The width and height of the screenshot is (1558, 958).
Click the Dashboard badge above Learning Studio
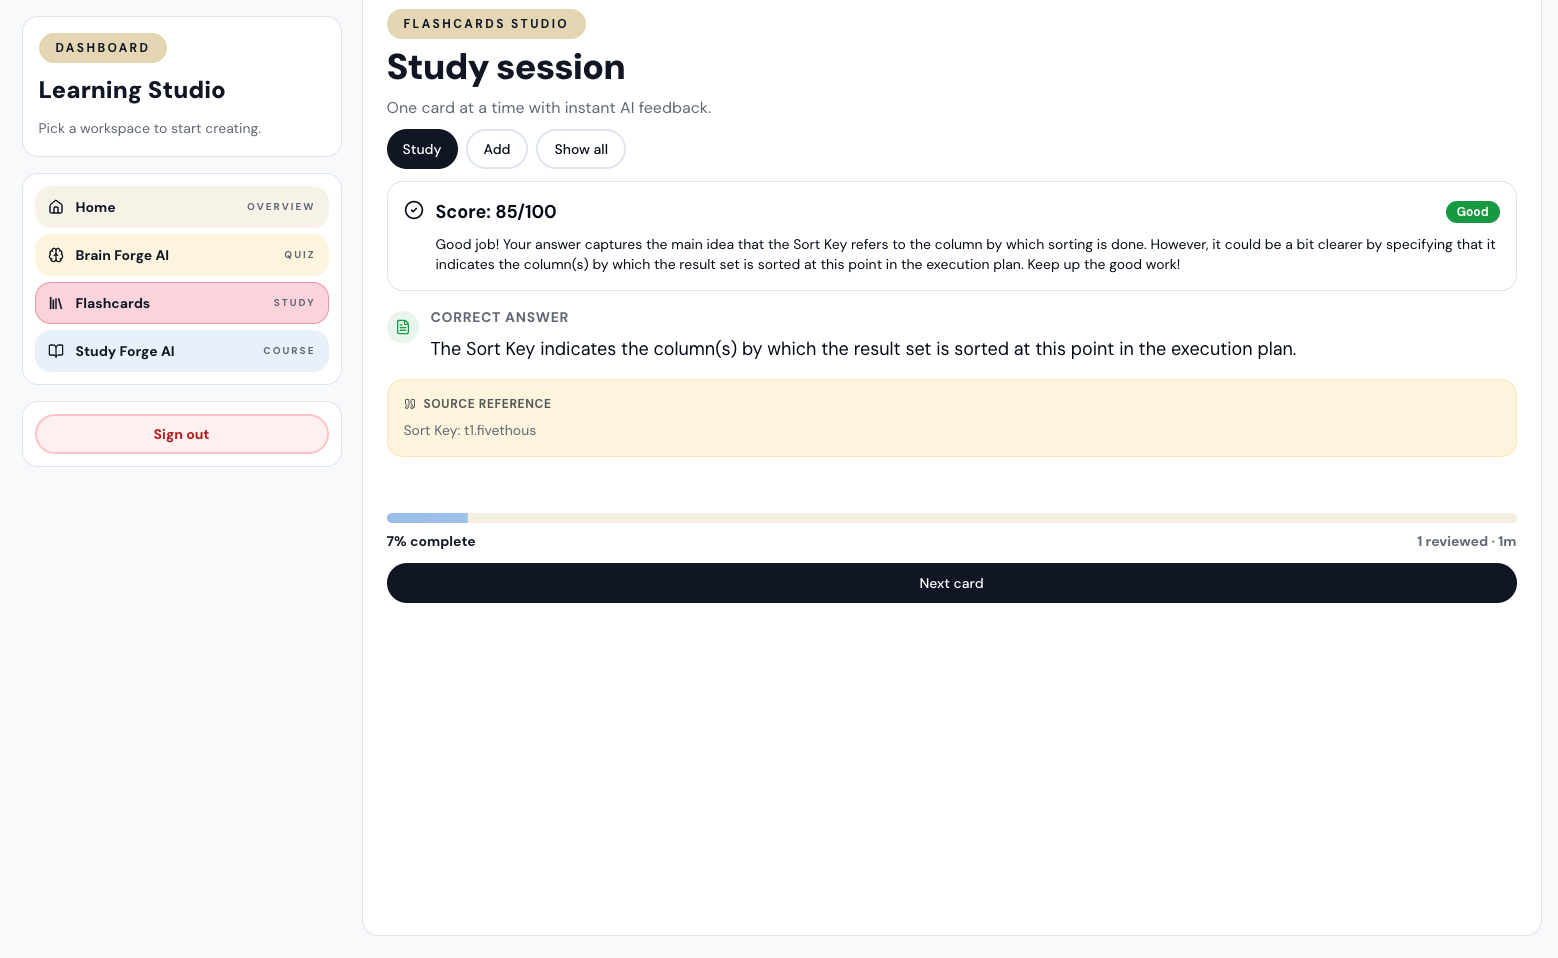coord(102,47)
